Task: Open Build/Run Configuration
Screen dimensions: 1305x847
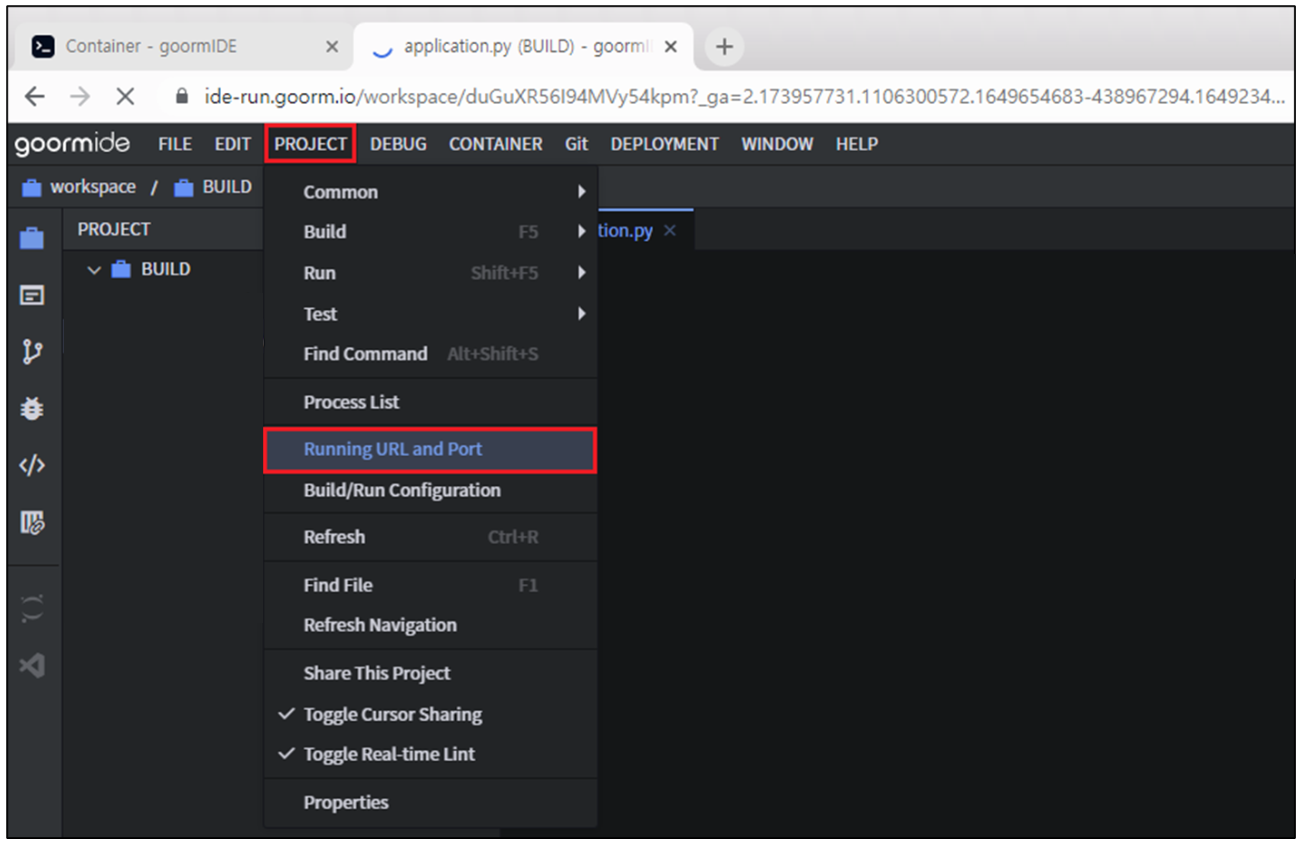Action: click(430, 490)
